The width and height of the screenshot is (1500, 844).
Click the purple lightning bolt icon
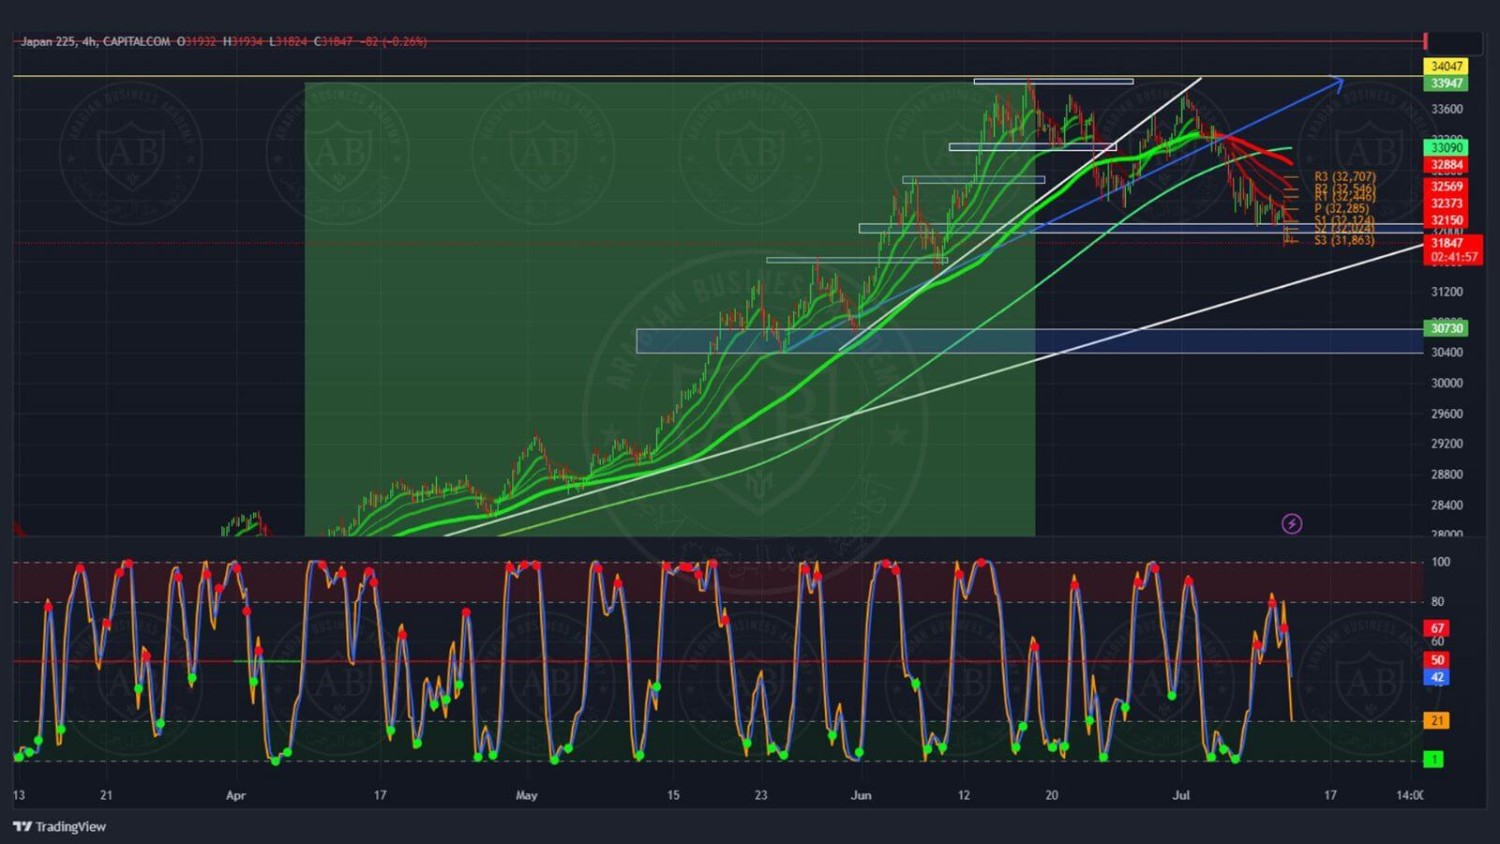click(x=1291, y=524)
